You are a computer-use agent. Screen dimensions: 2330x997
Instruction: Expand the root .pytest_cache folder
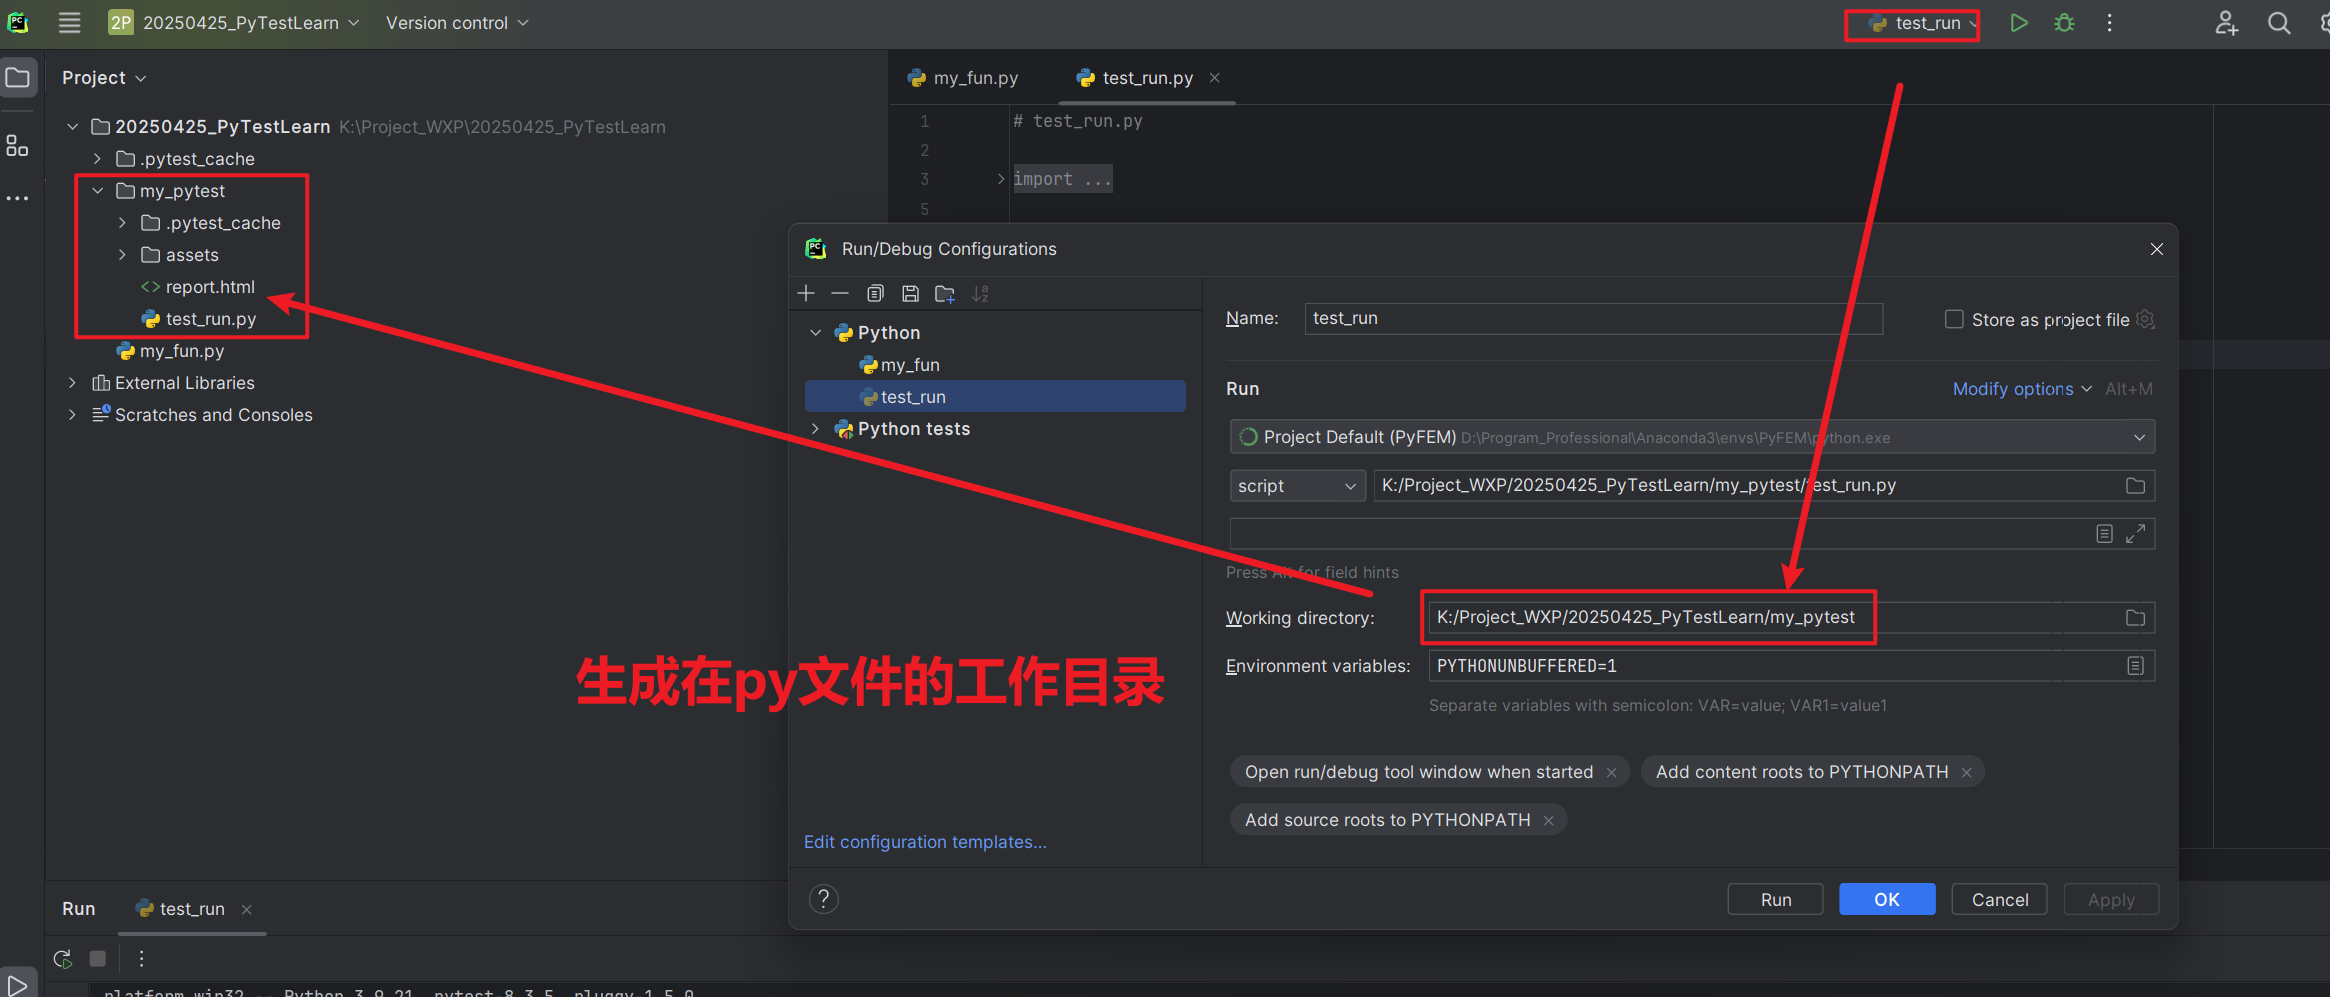point(97,159)
